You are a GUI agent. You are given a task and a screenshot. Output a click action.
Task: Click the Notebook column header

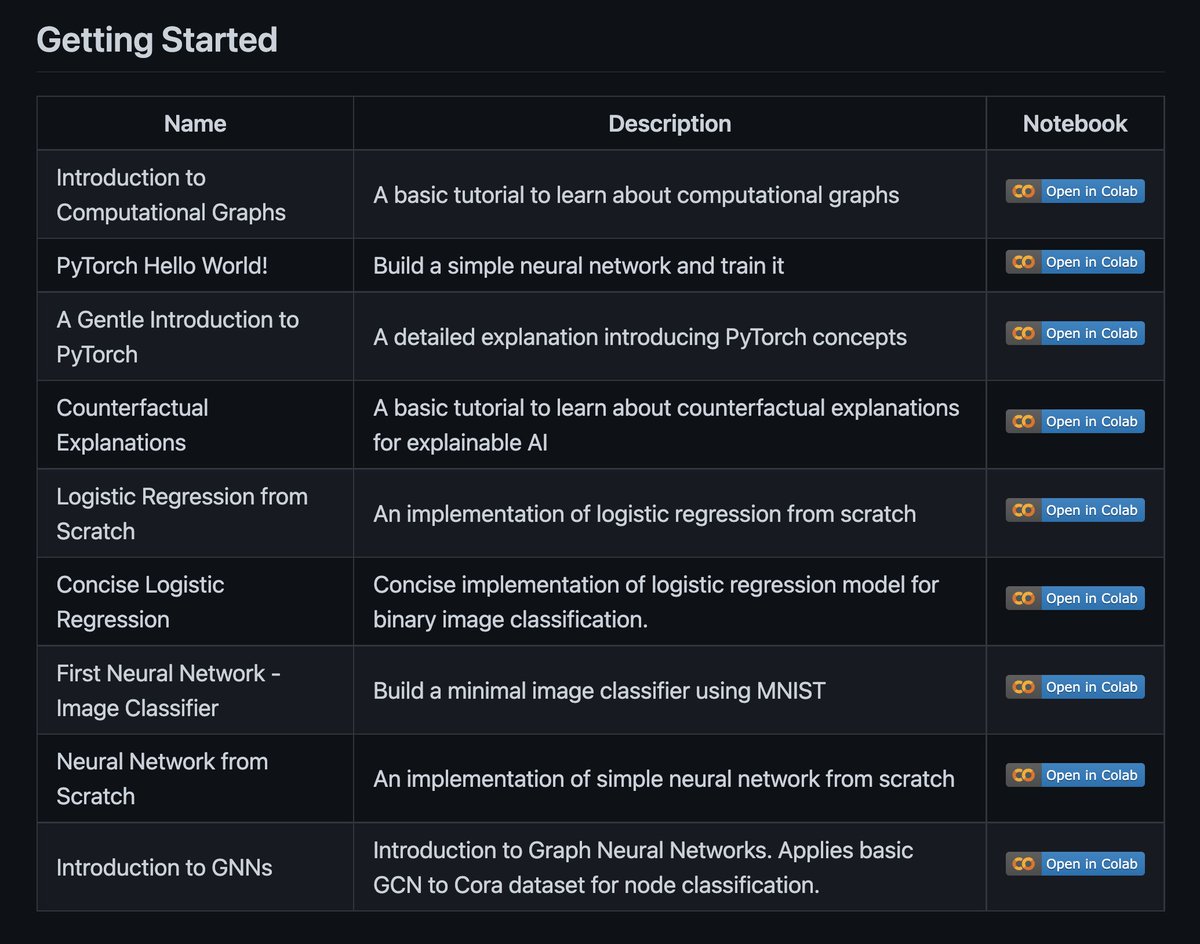tap(1075, 124)
